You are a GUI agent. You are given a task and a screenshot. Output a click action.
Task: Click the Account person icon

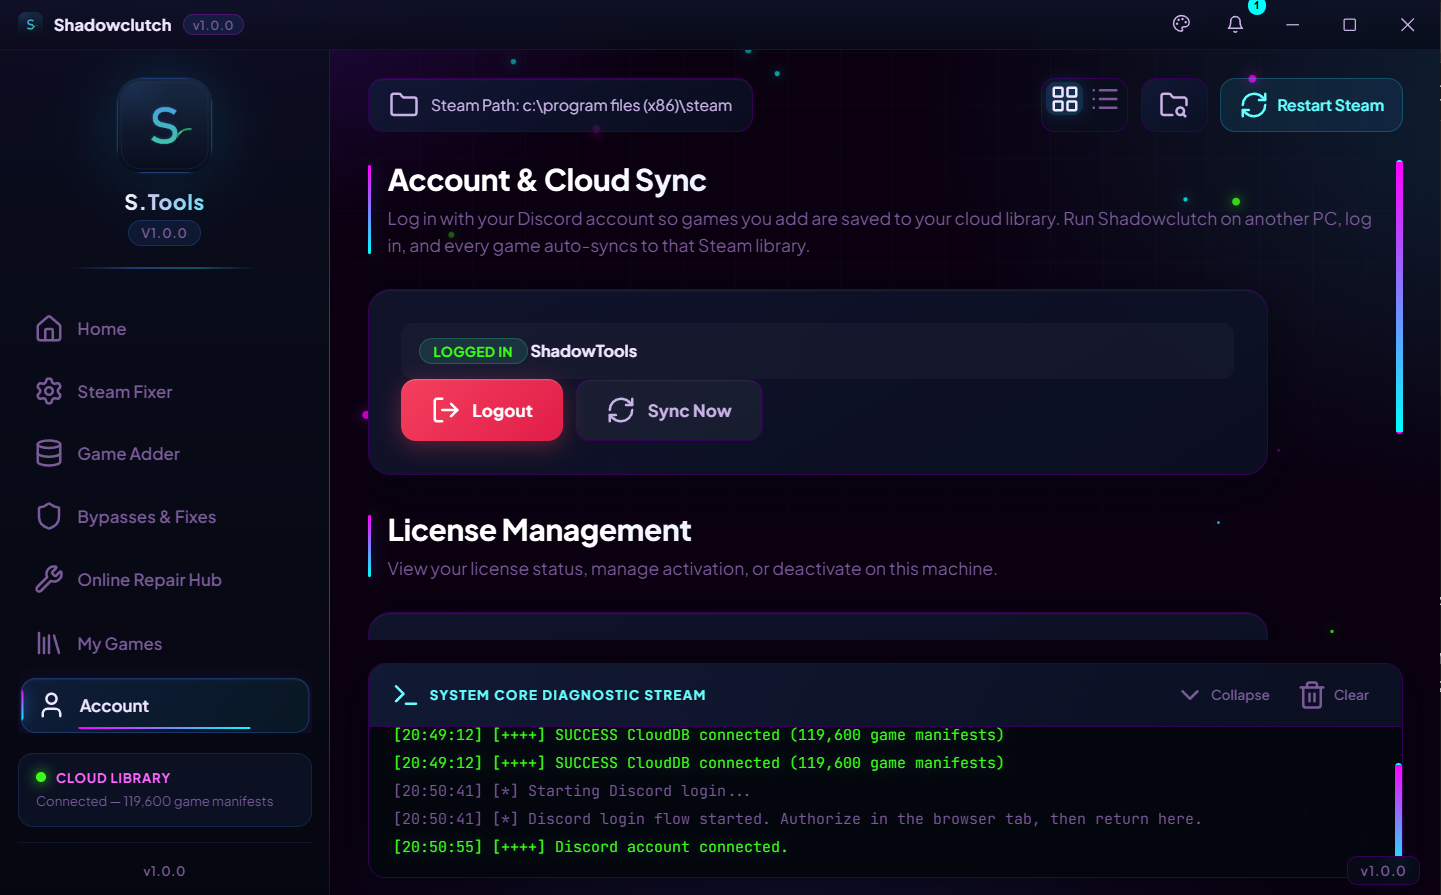(51, 706)
